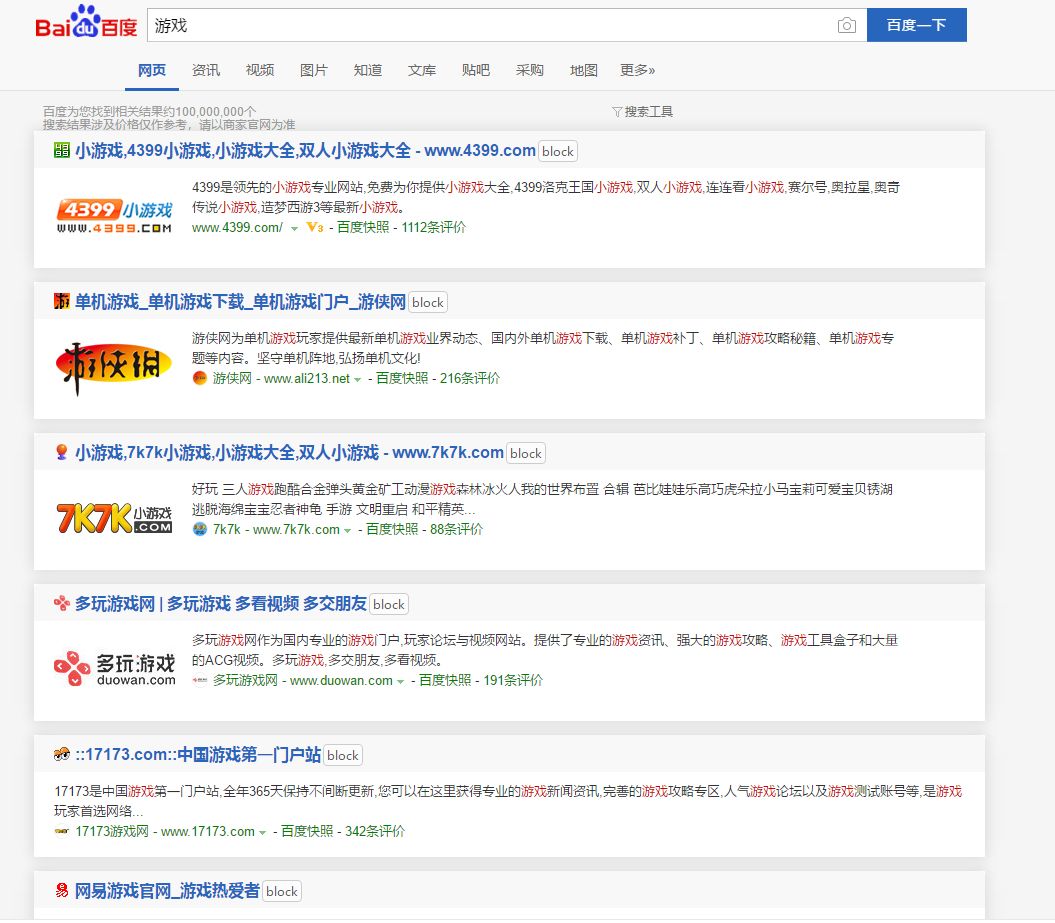Viewport: 1055px width, 923px height.
Task: Click the V3 verification badge
Action: 314,227
